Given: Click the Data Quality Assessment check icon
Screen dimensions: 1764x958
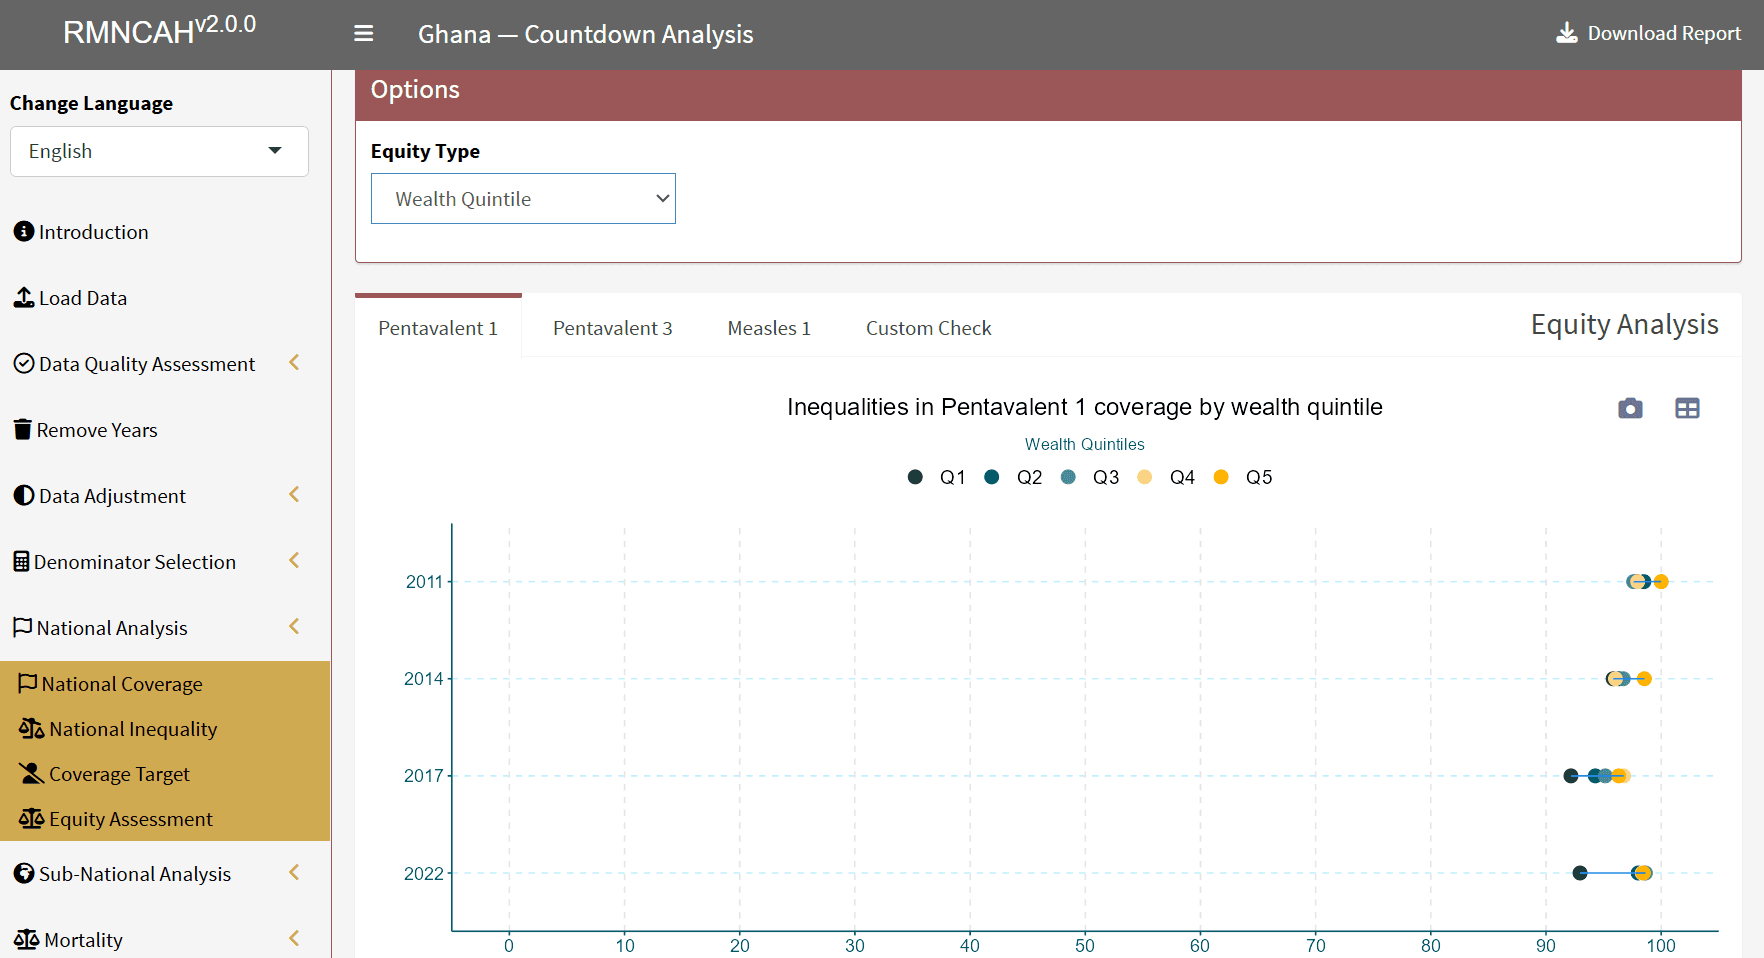Looking at the screenshot, I should pos(24,363).
